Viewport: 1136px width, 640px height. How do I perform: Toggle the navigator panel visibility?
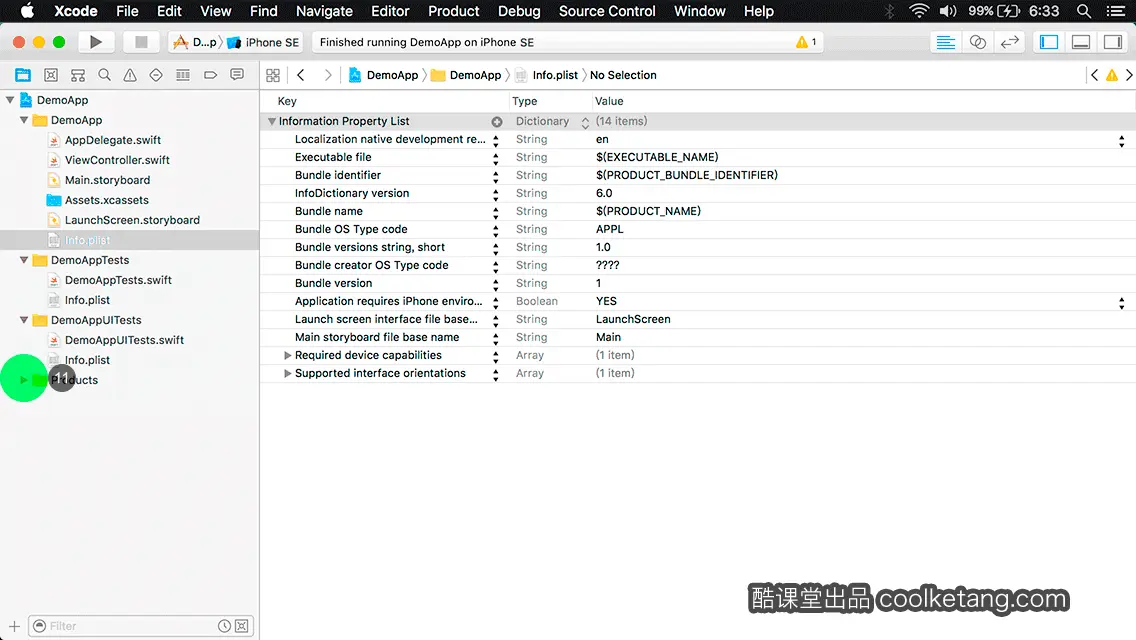point(1049,42)
